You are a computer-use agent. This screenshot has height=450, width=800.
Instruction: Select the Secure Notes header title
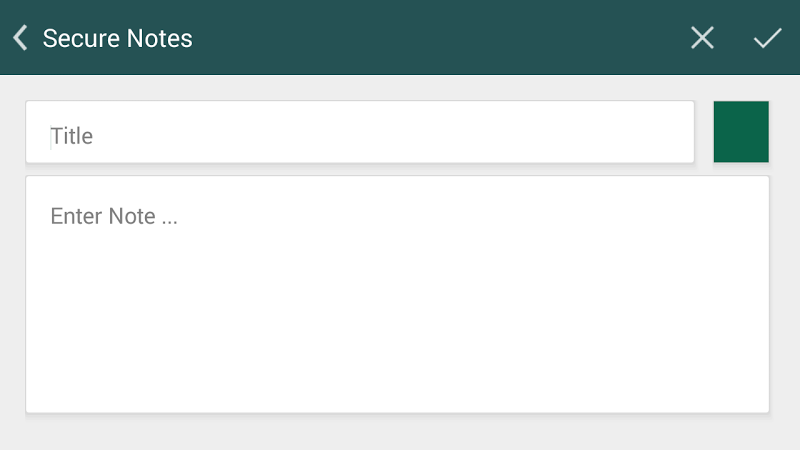click(x=117, y=38)
